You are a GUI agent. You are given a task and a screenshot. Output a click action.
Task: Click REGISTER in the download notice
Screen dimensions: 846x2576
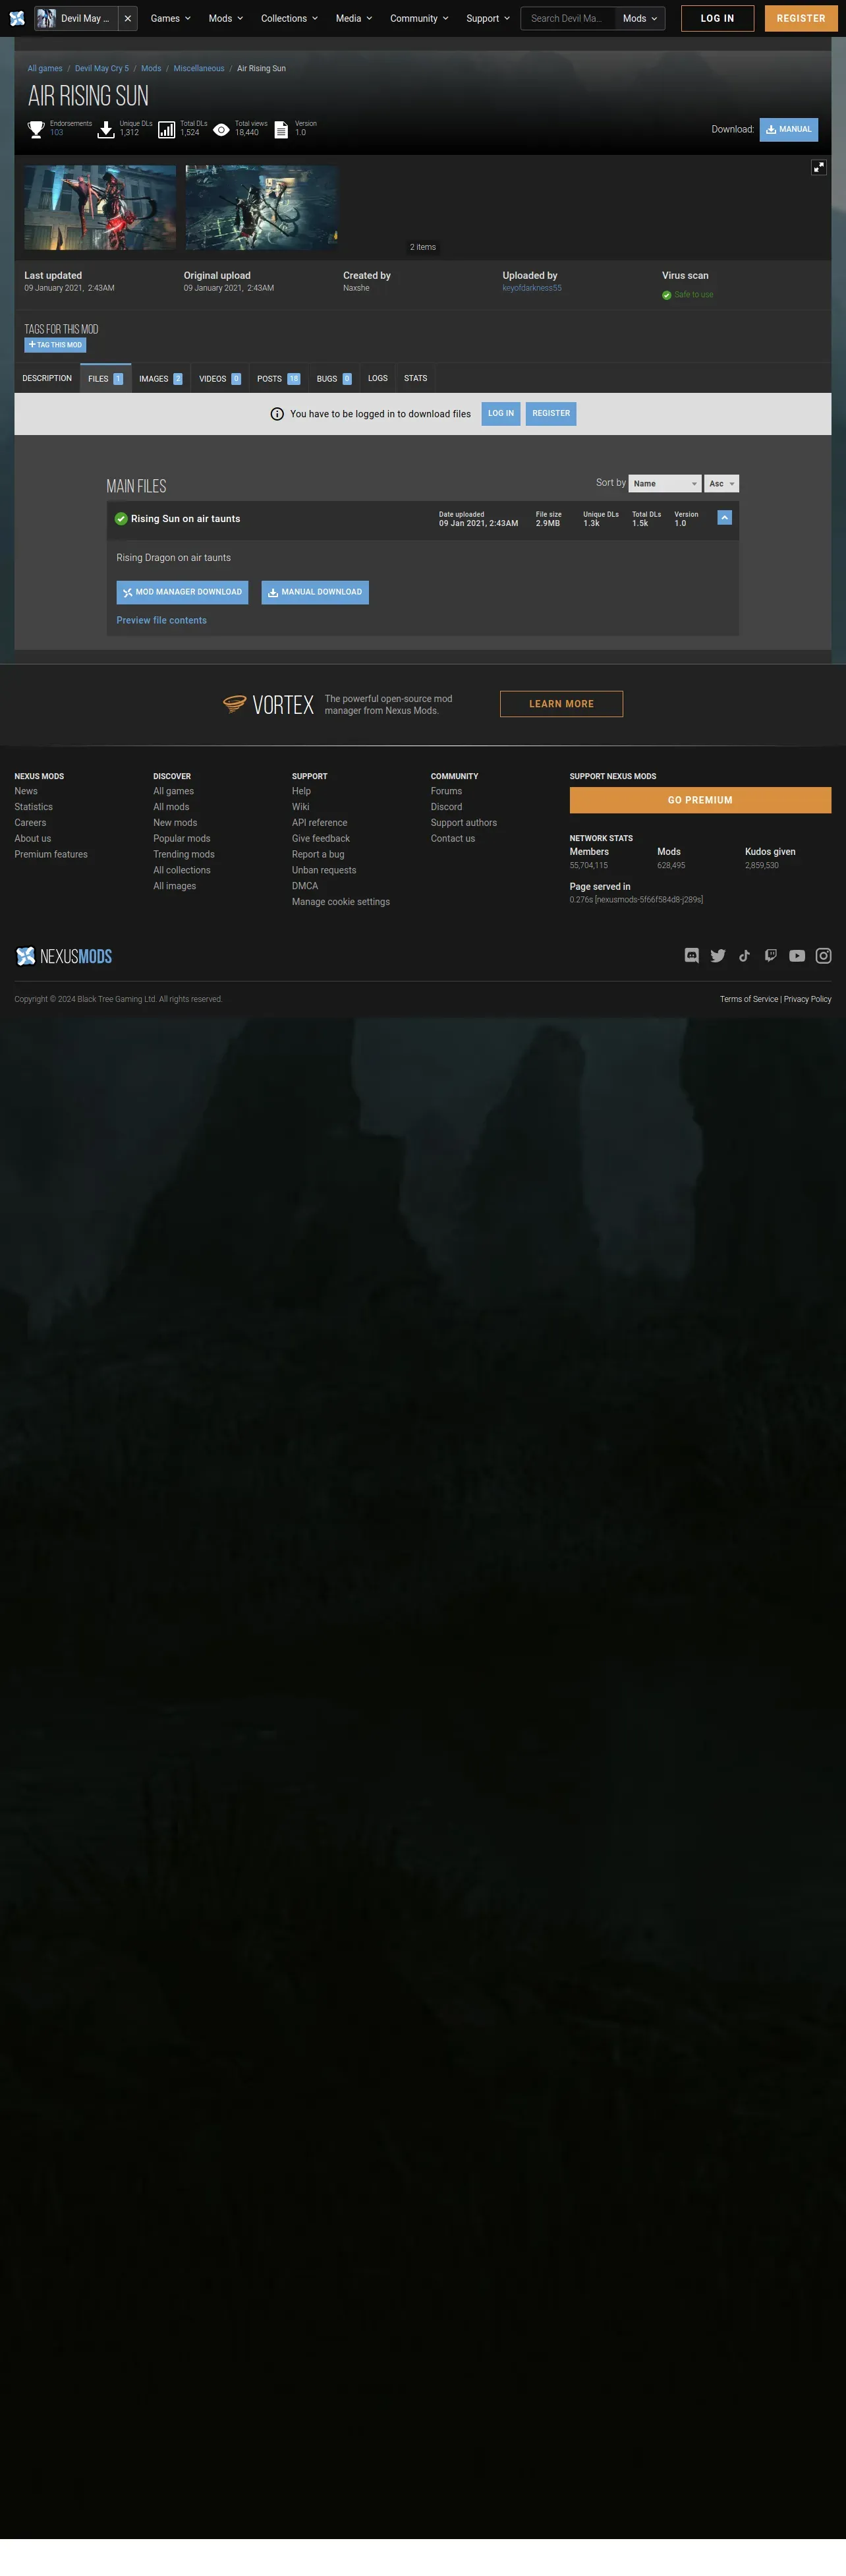coord(551,414)
